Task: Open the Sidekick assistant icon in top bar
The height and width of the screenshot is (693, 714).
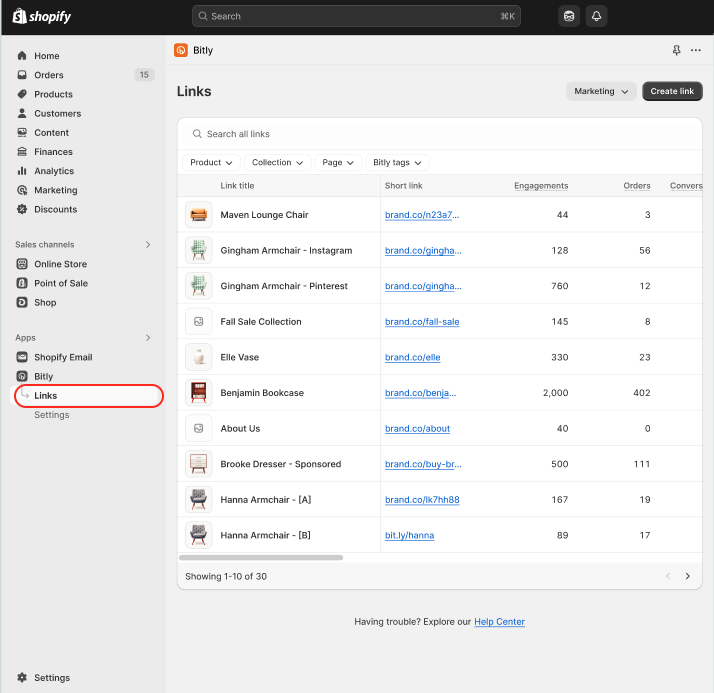Action: click(x=569, y=16)
